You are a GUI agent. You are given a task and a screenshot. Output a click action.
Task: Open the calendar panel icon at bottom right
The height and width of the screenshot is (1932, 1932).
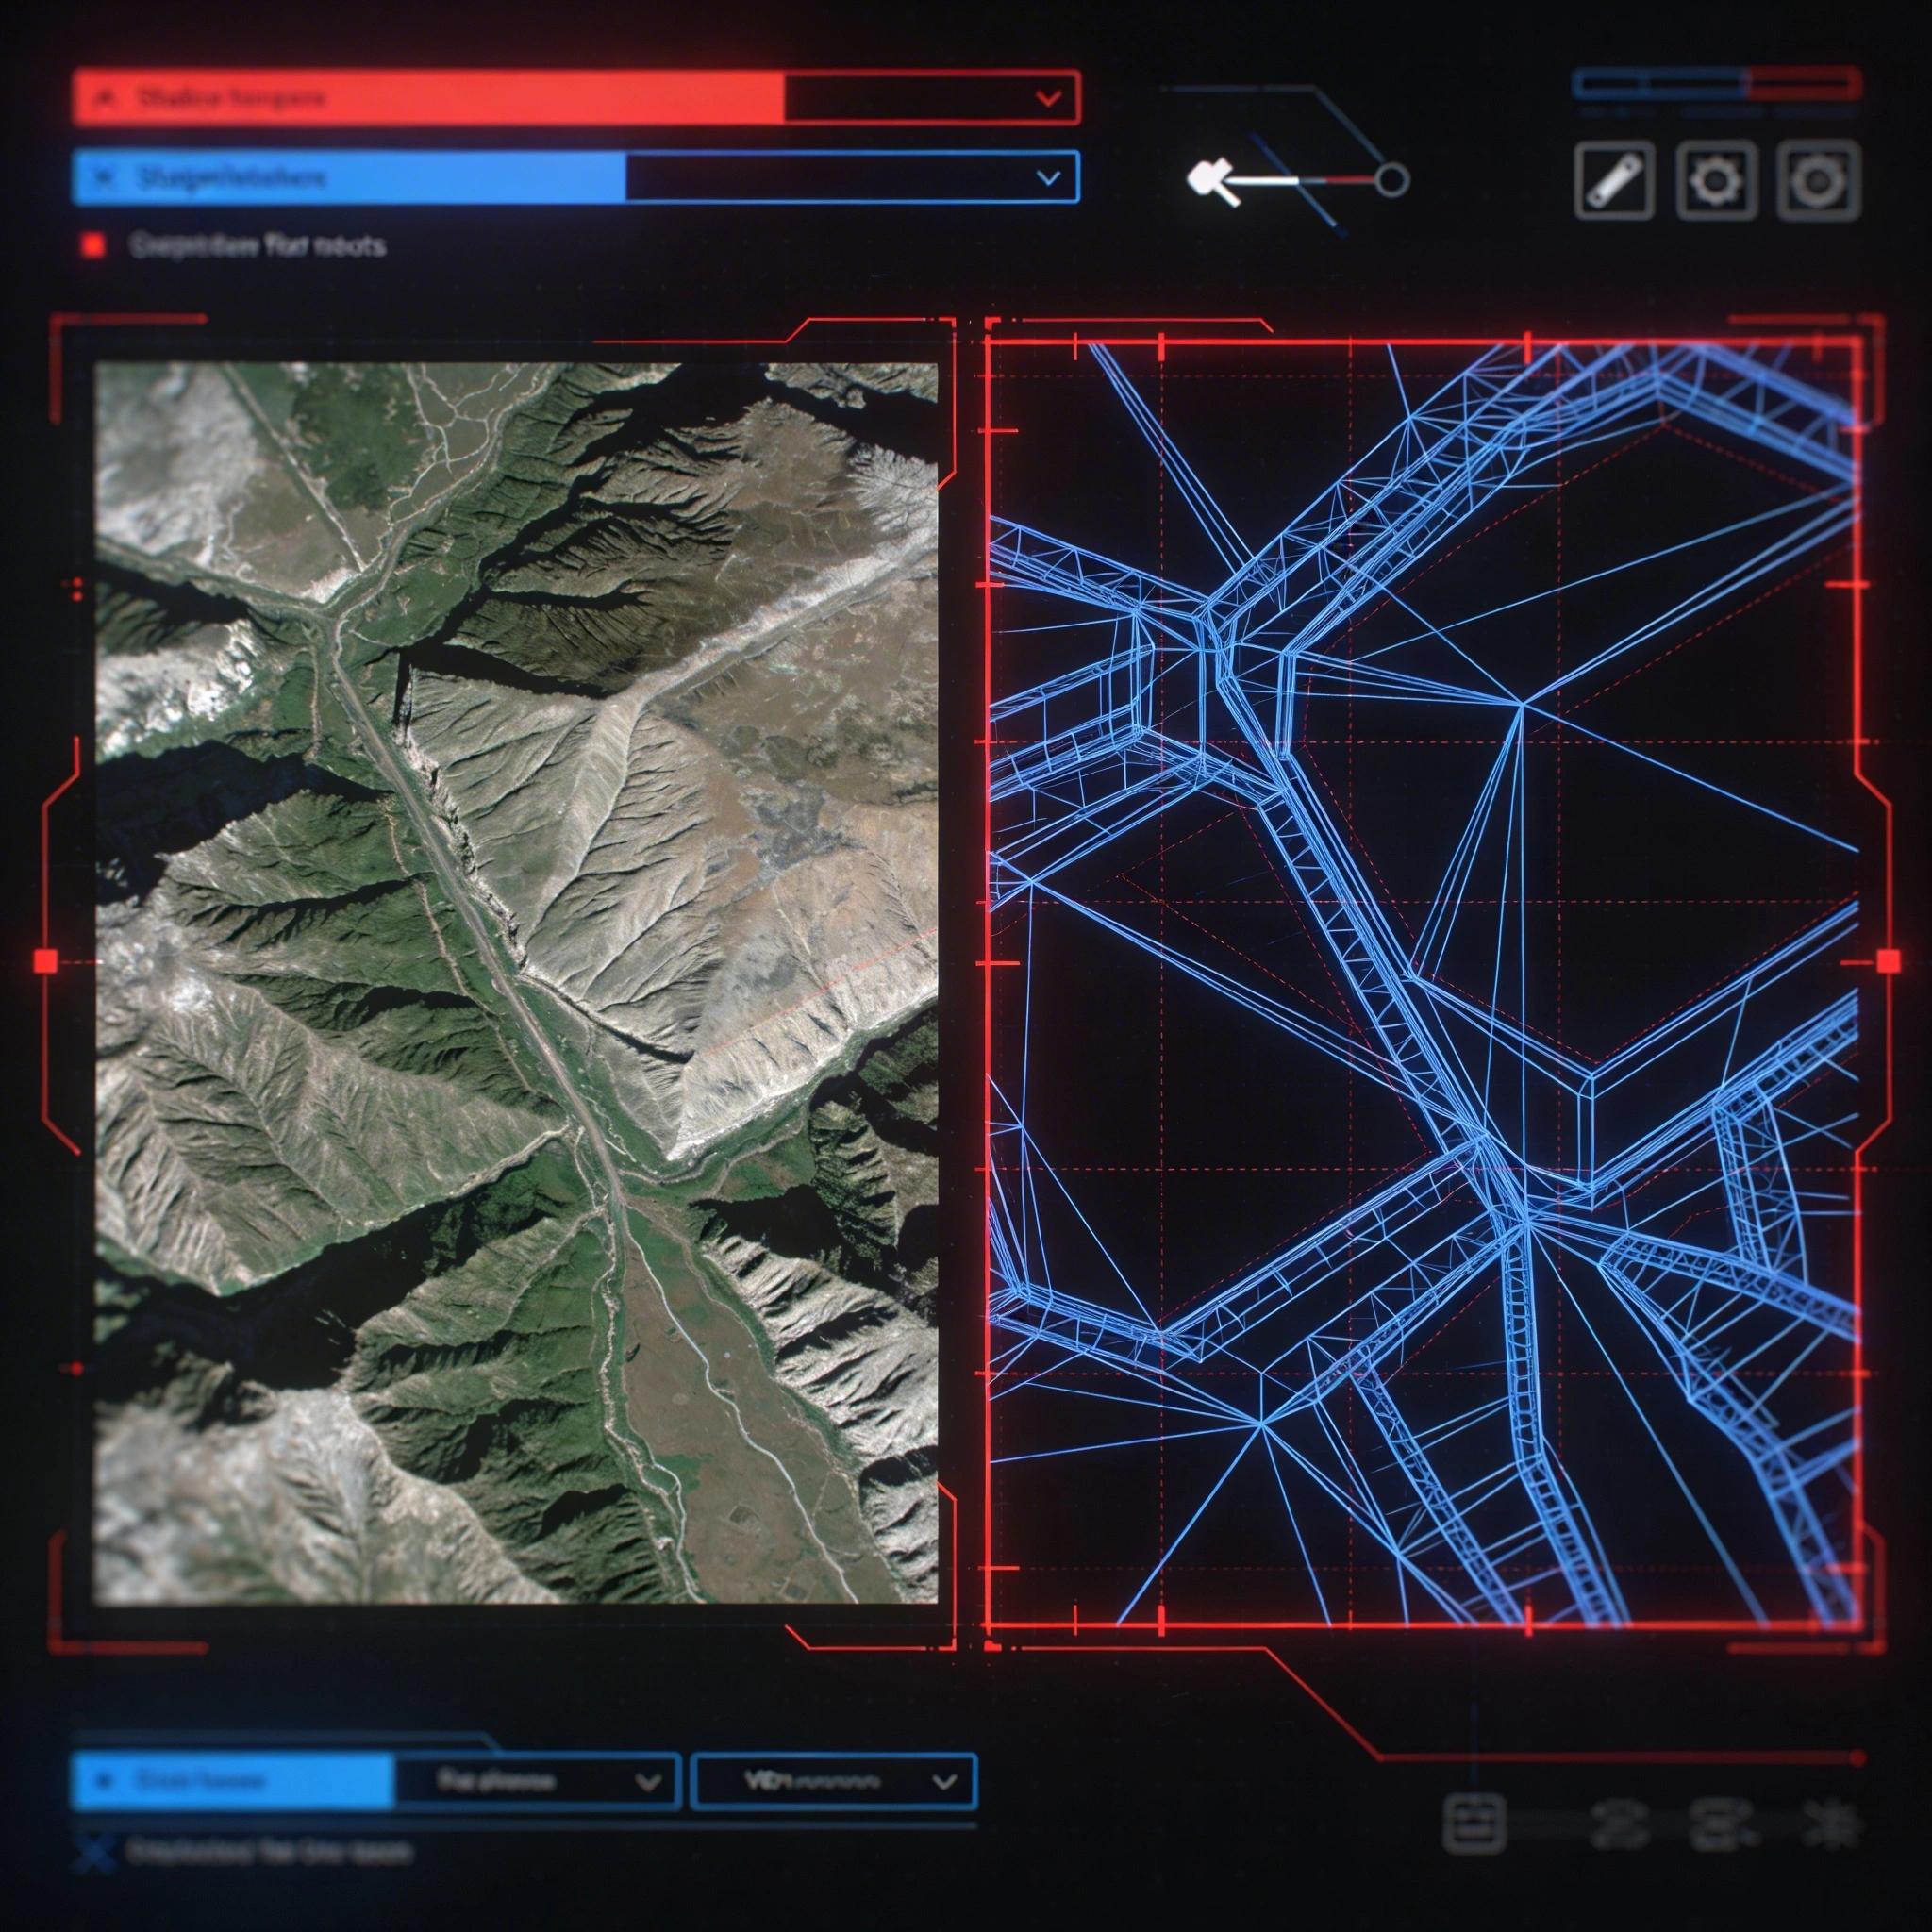(x=1474, y=1823)
